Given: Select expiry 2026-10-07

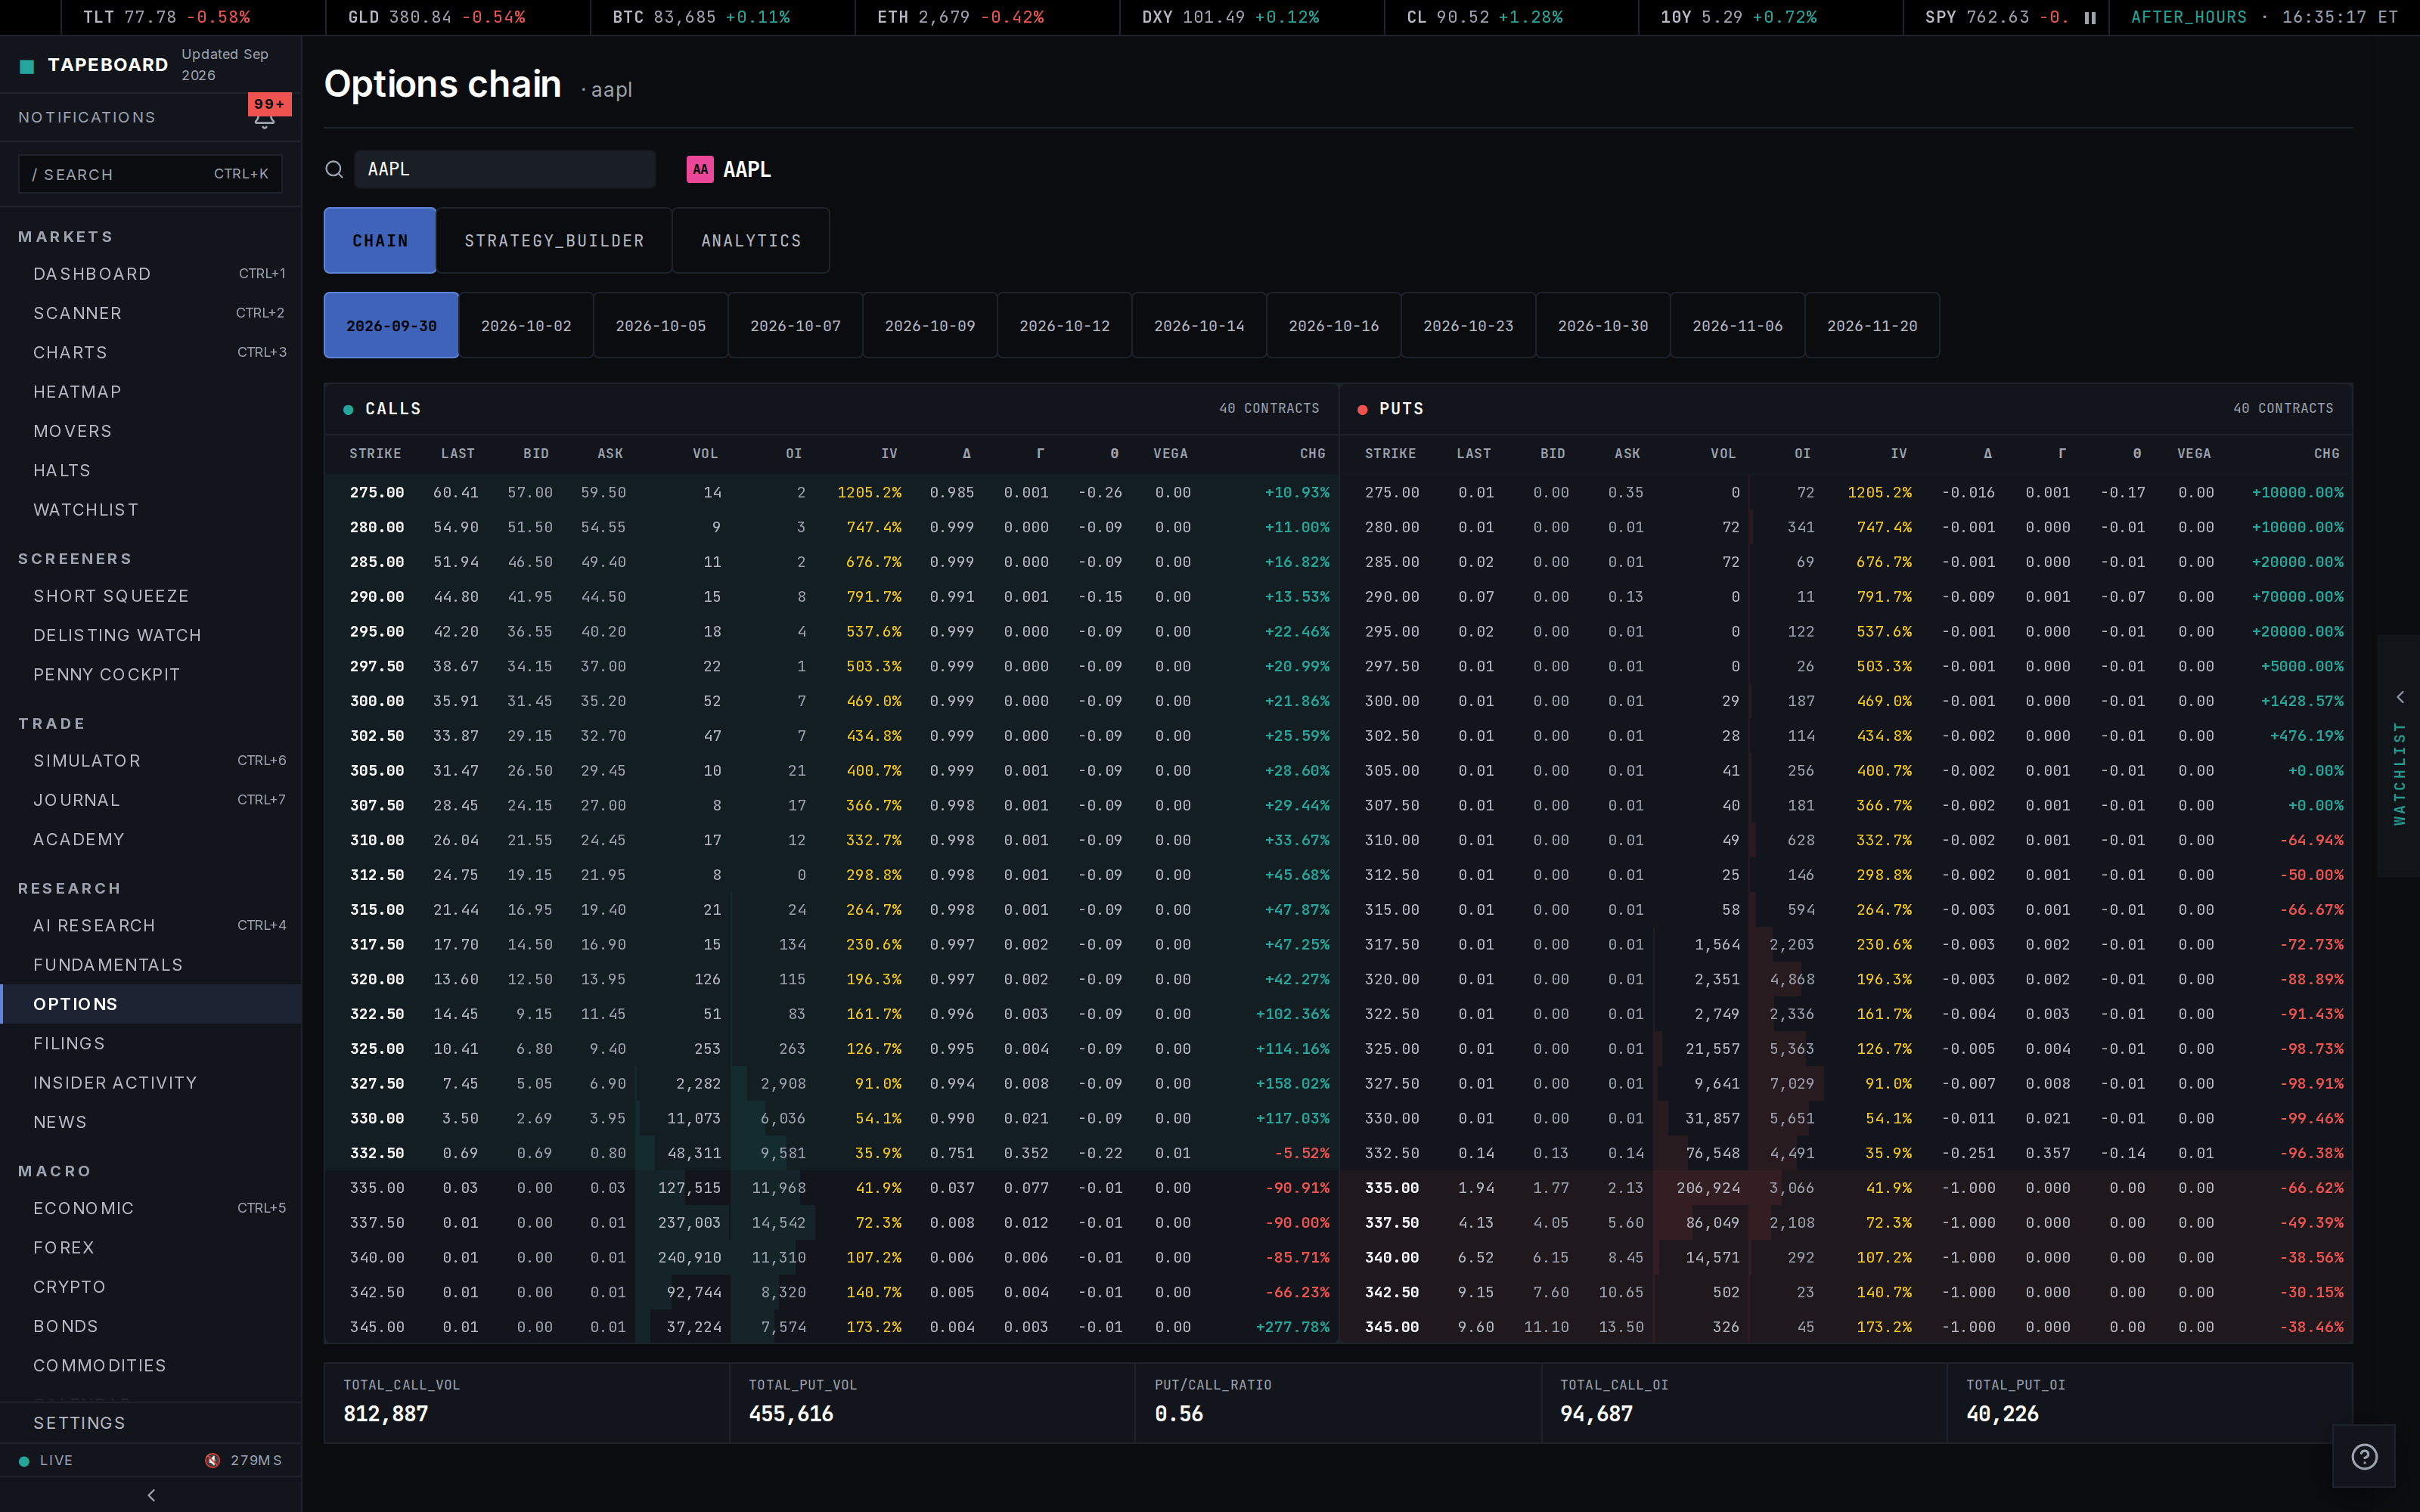Looking at the screenshot, I should tap(795, 326).
